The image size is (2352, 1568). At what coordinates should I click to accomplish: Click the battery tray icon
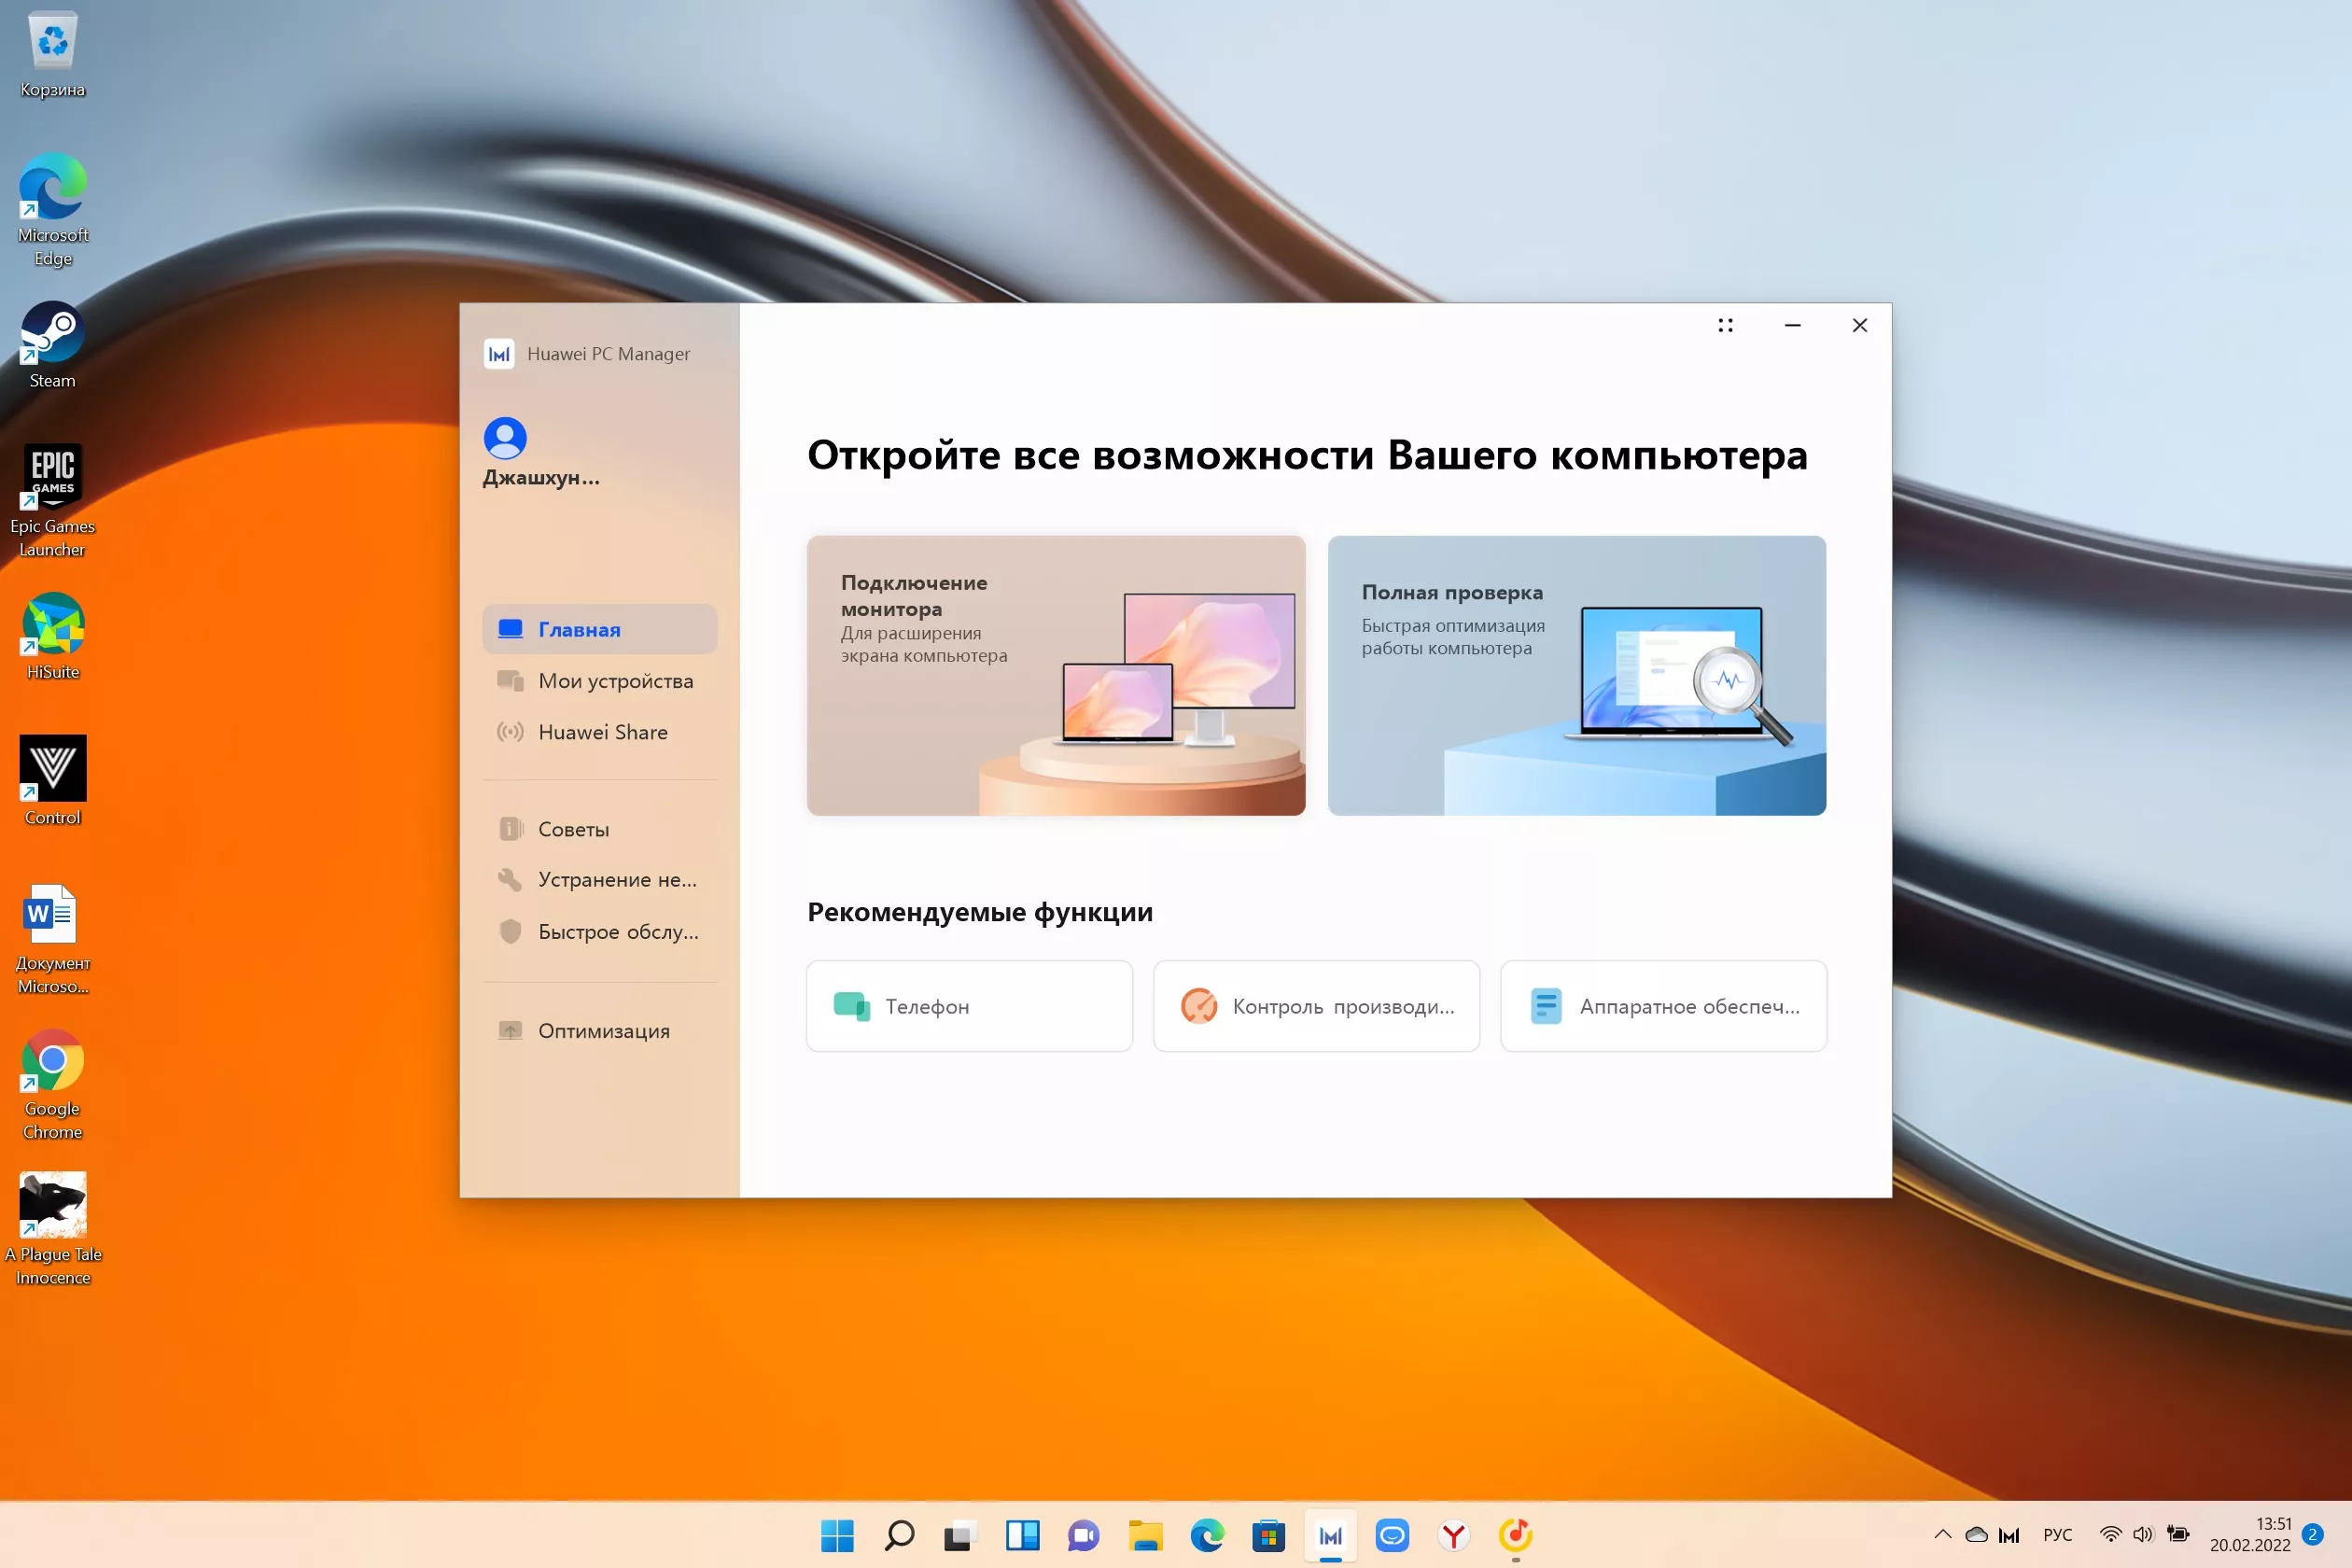point(2178,1534)
